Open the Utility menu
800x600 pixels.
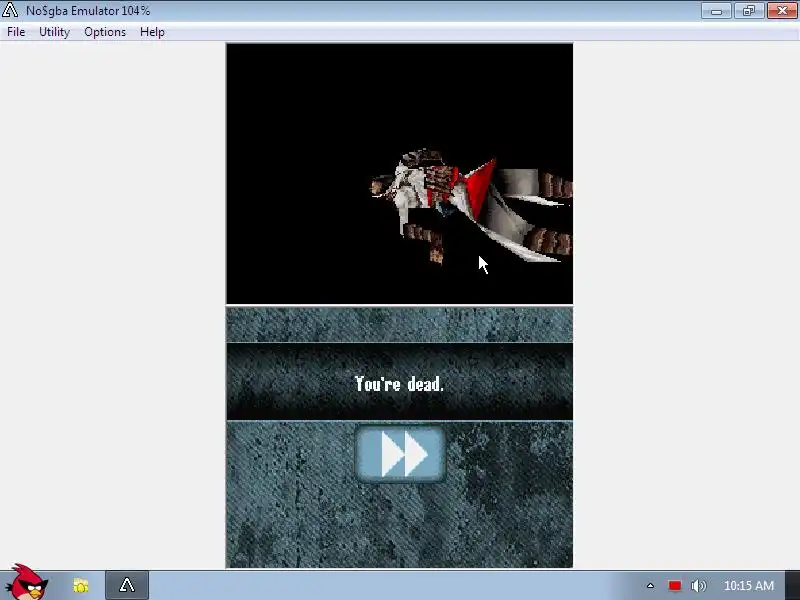pyautogui.click(x=54, y=32)
